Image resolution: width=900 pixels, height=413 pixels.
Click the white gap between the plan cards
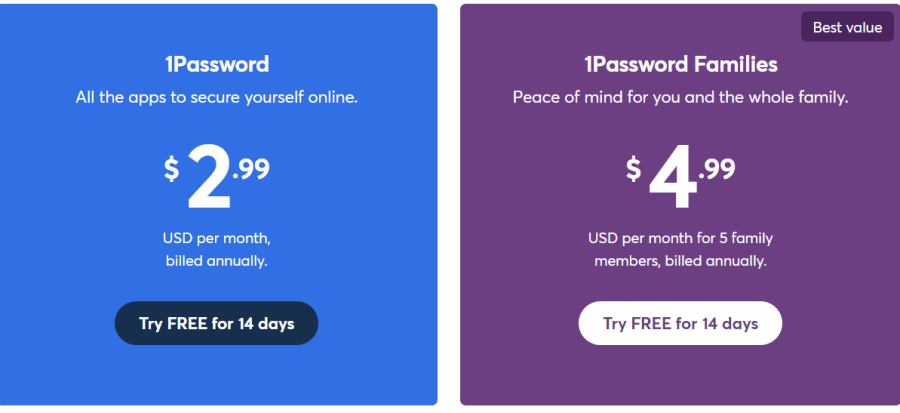[x=449, y=204]
